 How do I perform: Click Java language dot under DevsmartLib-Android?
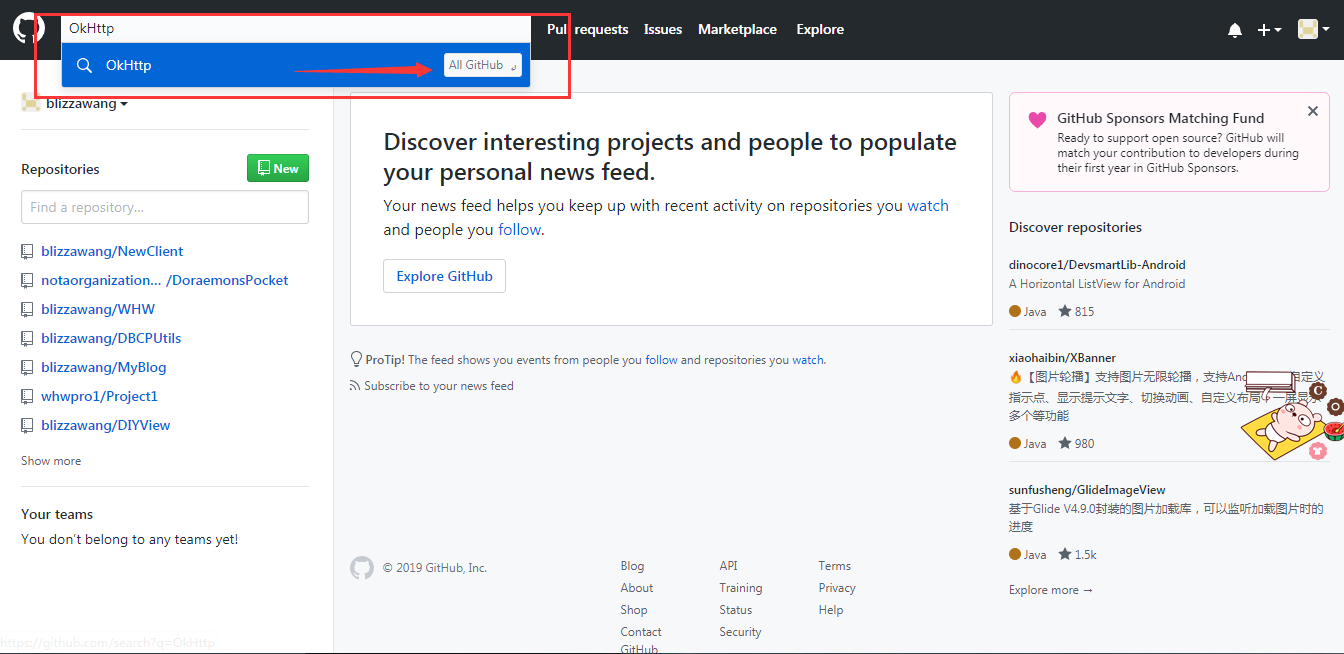point(1015,311)
